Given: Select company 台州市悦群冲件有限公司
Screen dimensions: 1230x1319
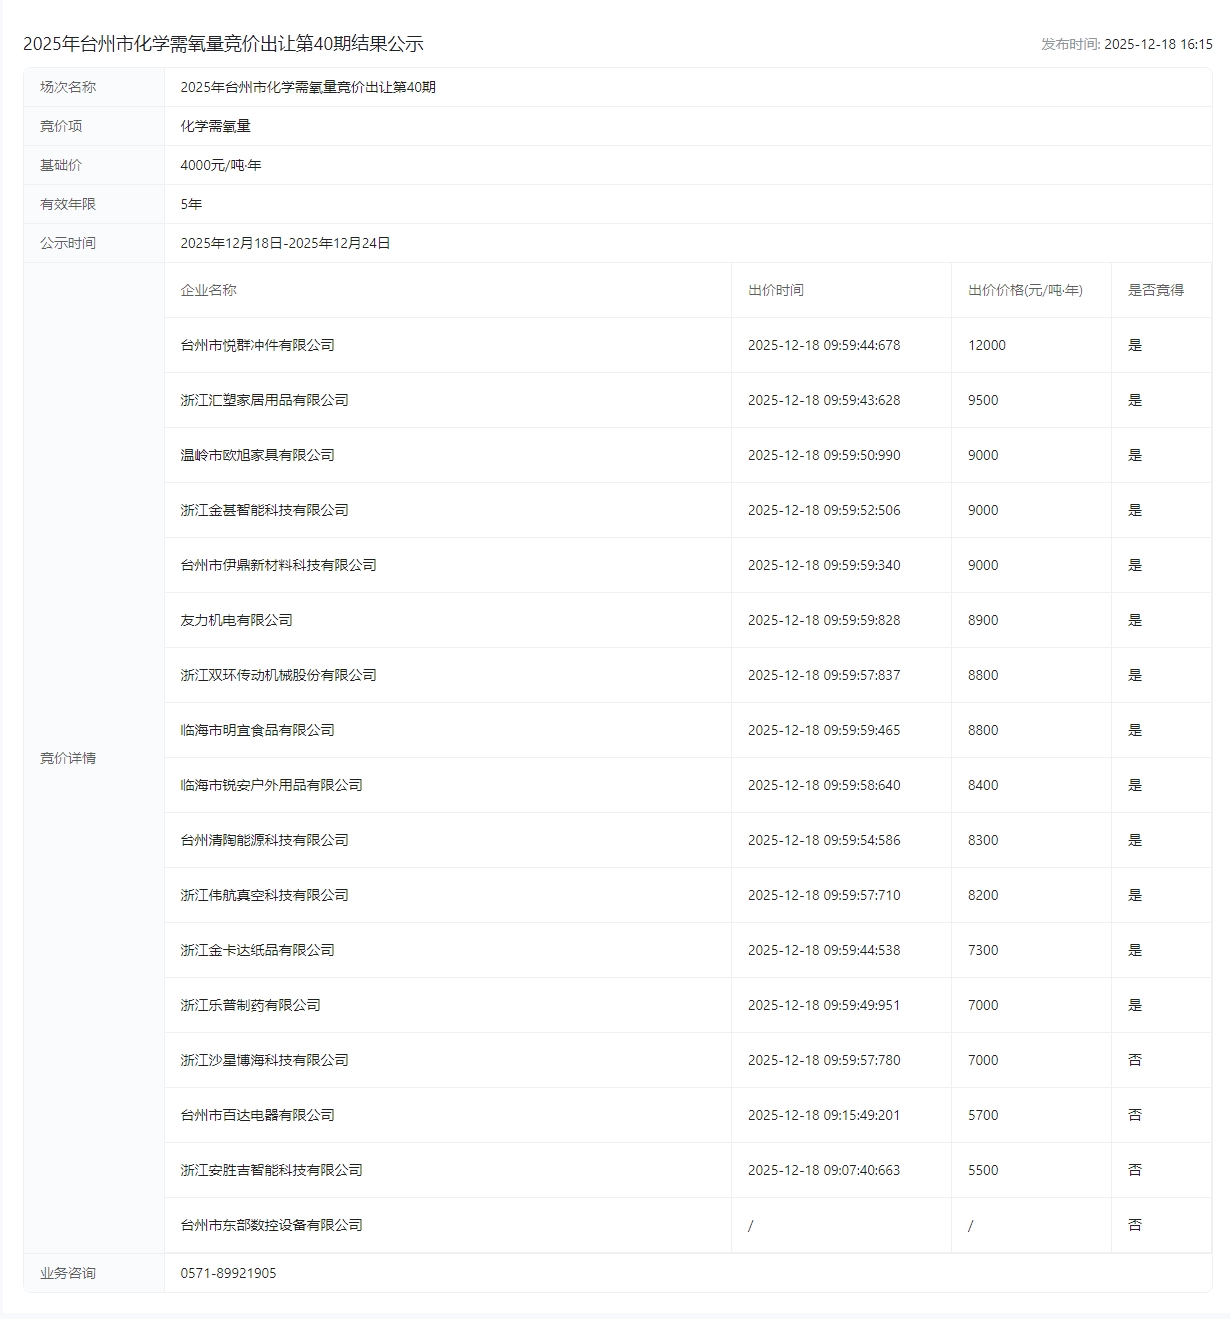Looking at the screenshot, I should tap(257, 345).
